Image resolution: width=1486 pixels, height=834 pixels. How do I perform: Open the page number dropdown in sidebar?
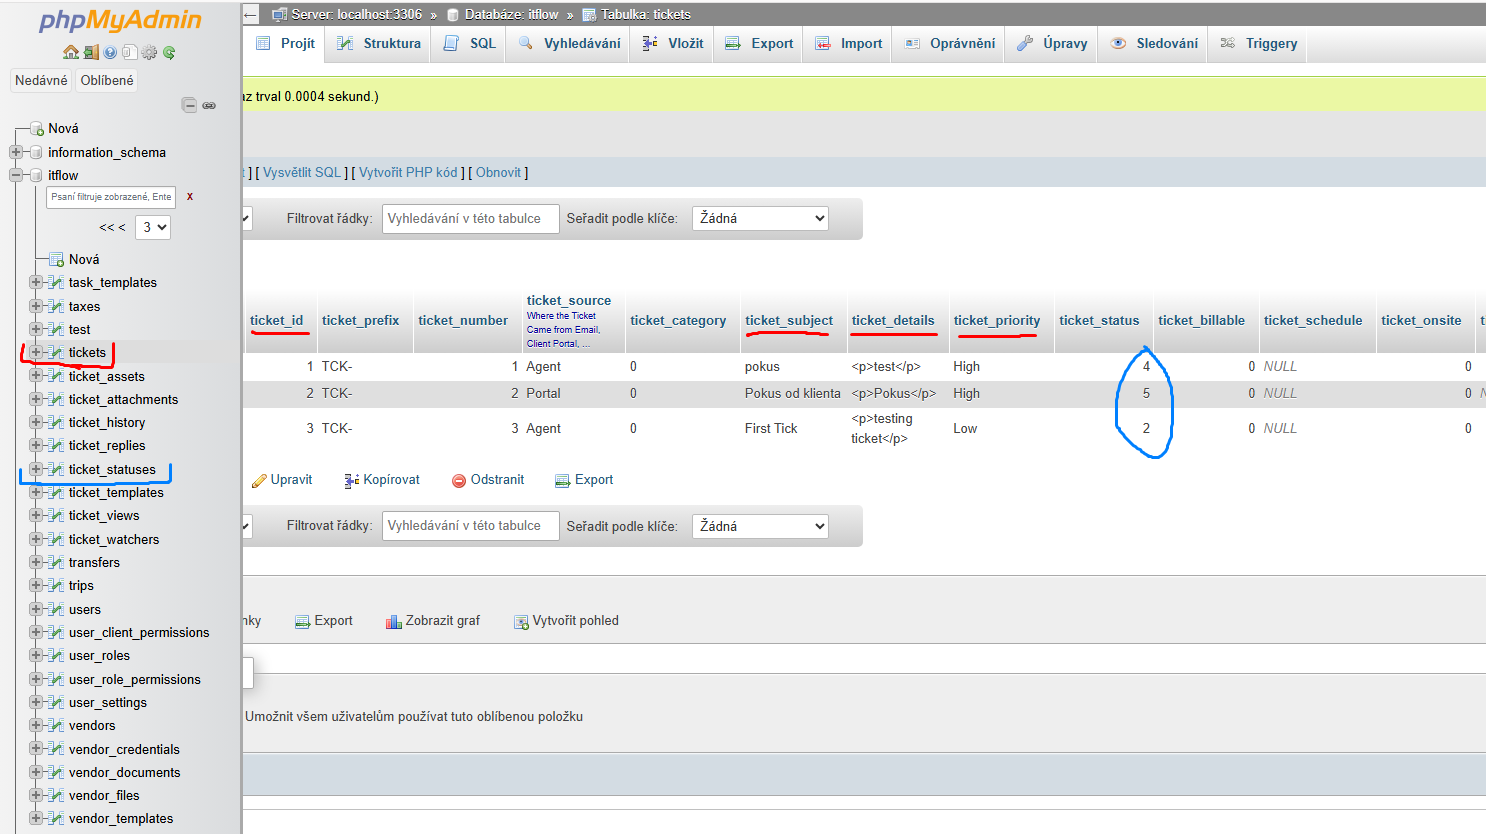(x=154, y=227)
